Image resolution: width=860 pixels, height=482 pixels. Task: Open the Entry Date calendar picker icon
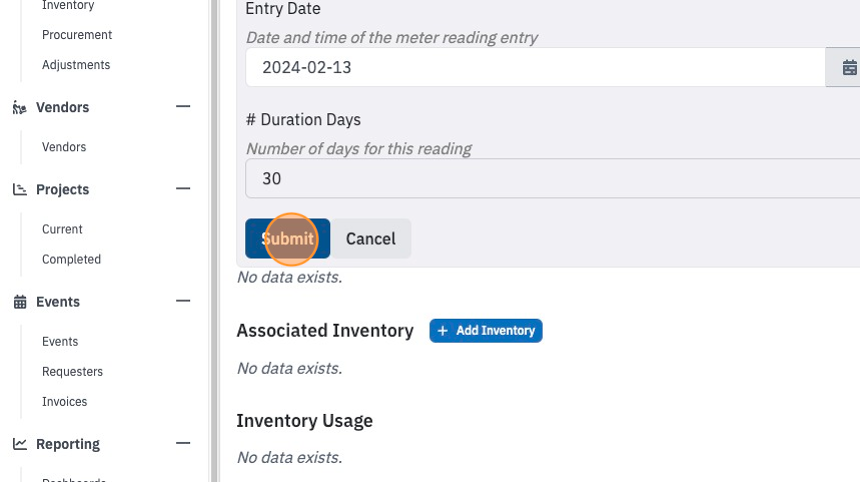(x=849, y=67)
